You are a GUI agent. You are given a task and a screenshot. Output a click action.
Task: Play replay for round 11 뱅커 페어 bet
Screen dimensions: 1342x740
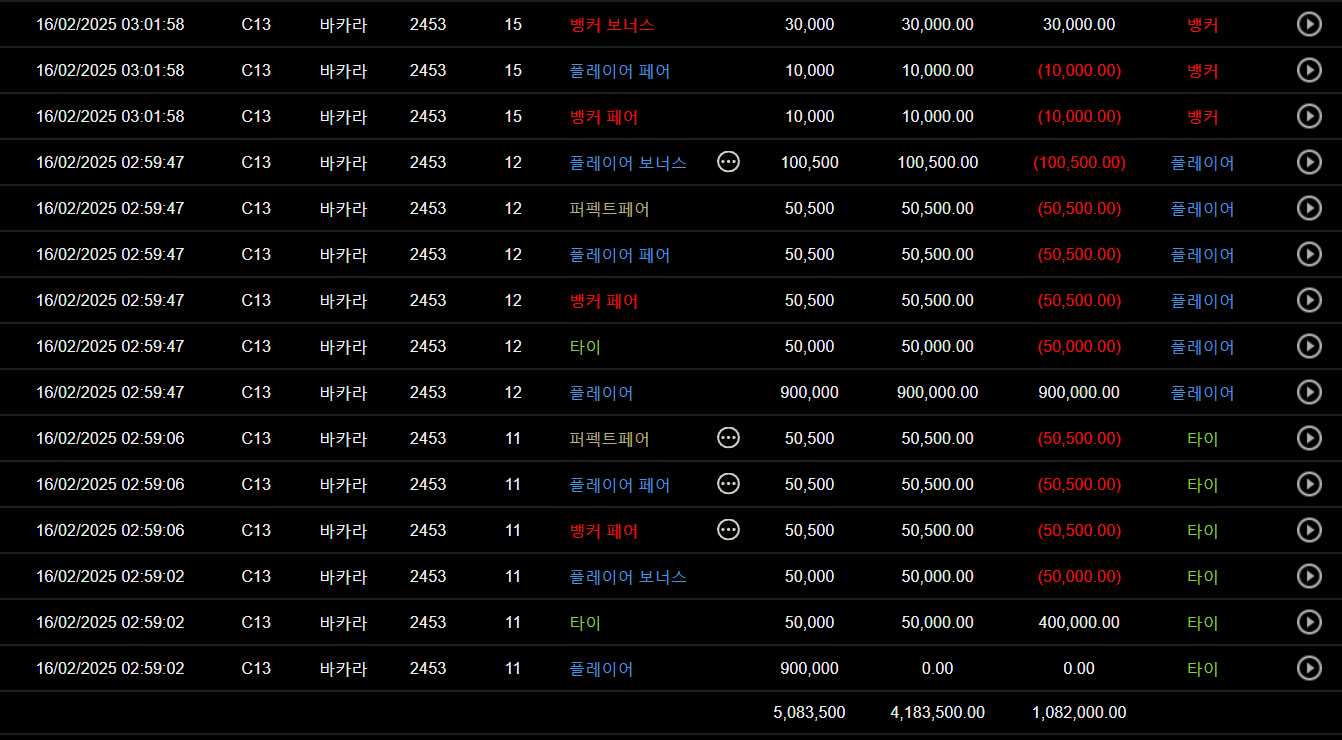[x=1309, y=530]
